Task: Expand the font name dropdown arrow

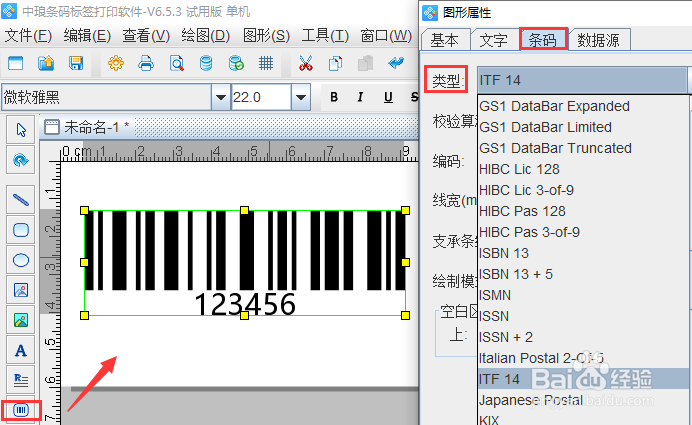Action: [x=221, y=97]
